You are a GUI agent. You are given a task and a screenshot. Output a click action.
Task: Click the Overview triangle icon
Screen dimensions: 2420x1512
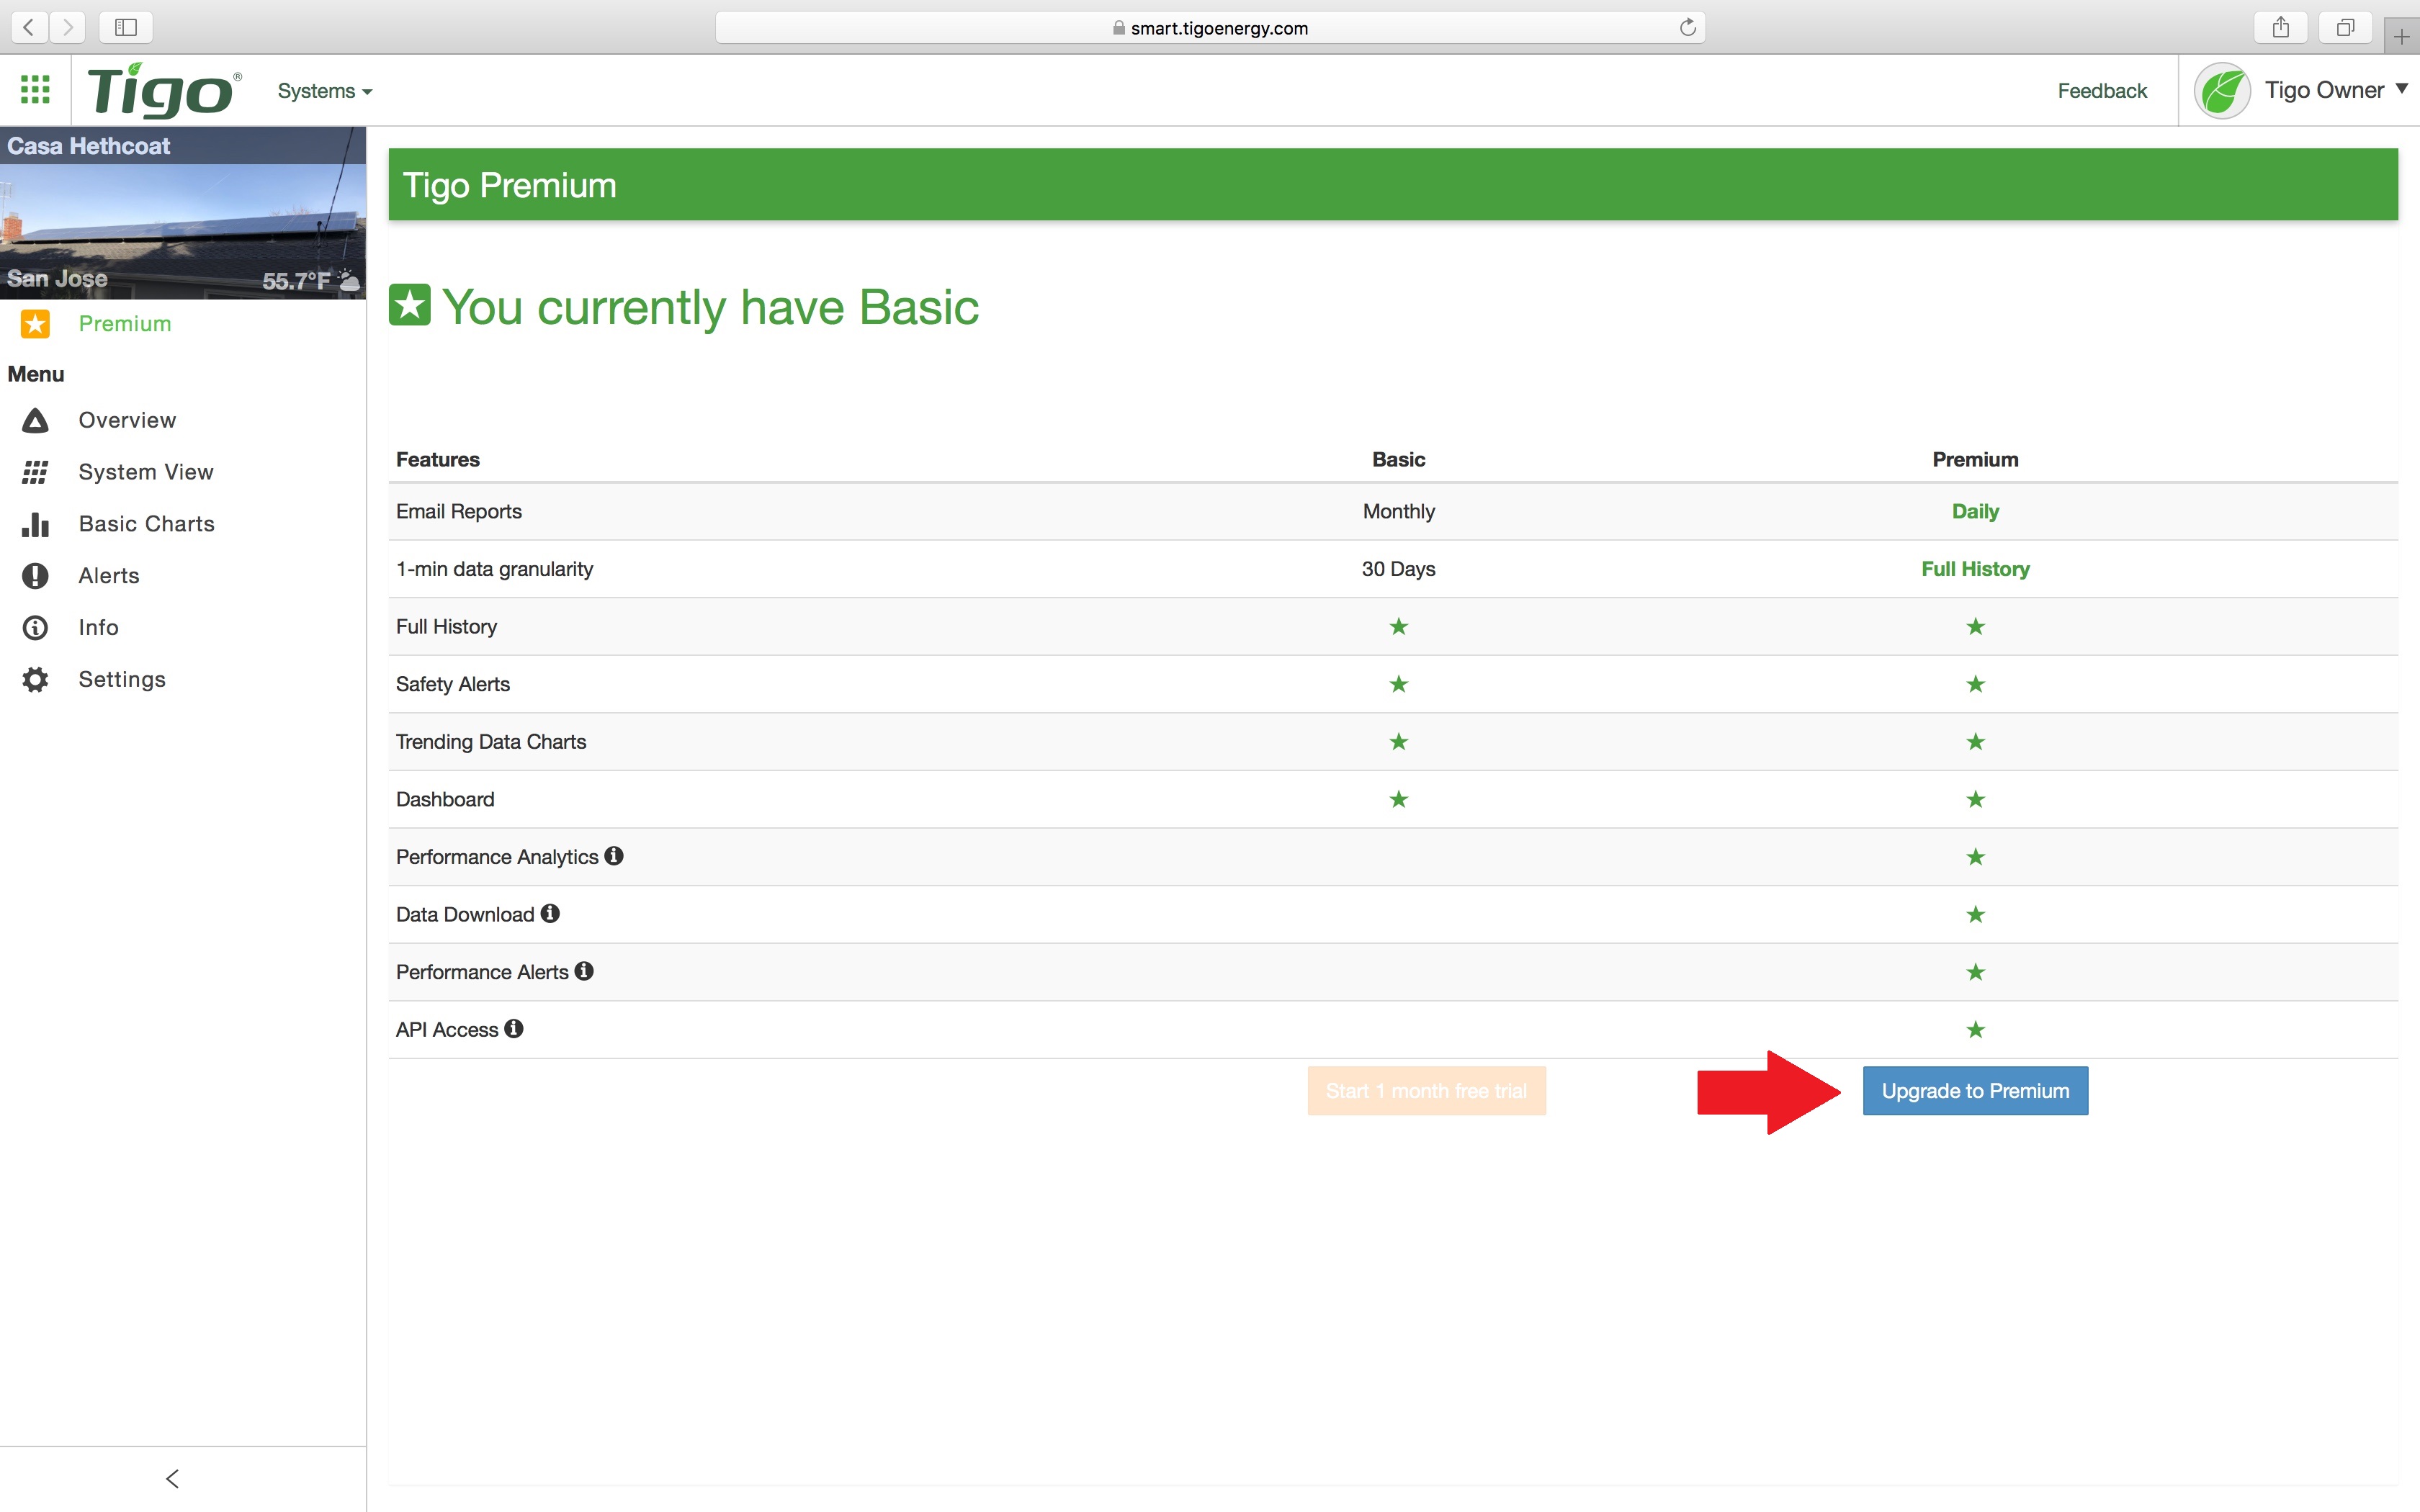[x=35, y=420]
